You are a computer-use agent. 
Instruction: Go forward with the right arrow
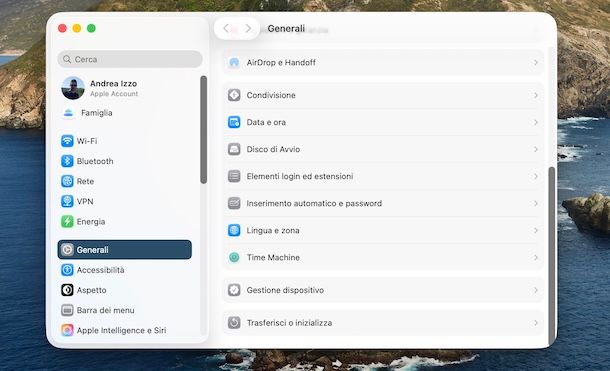click(x=248, y=28)
